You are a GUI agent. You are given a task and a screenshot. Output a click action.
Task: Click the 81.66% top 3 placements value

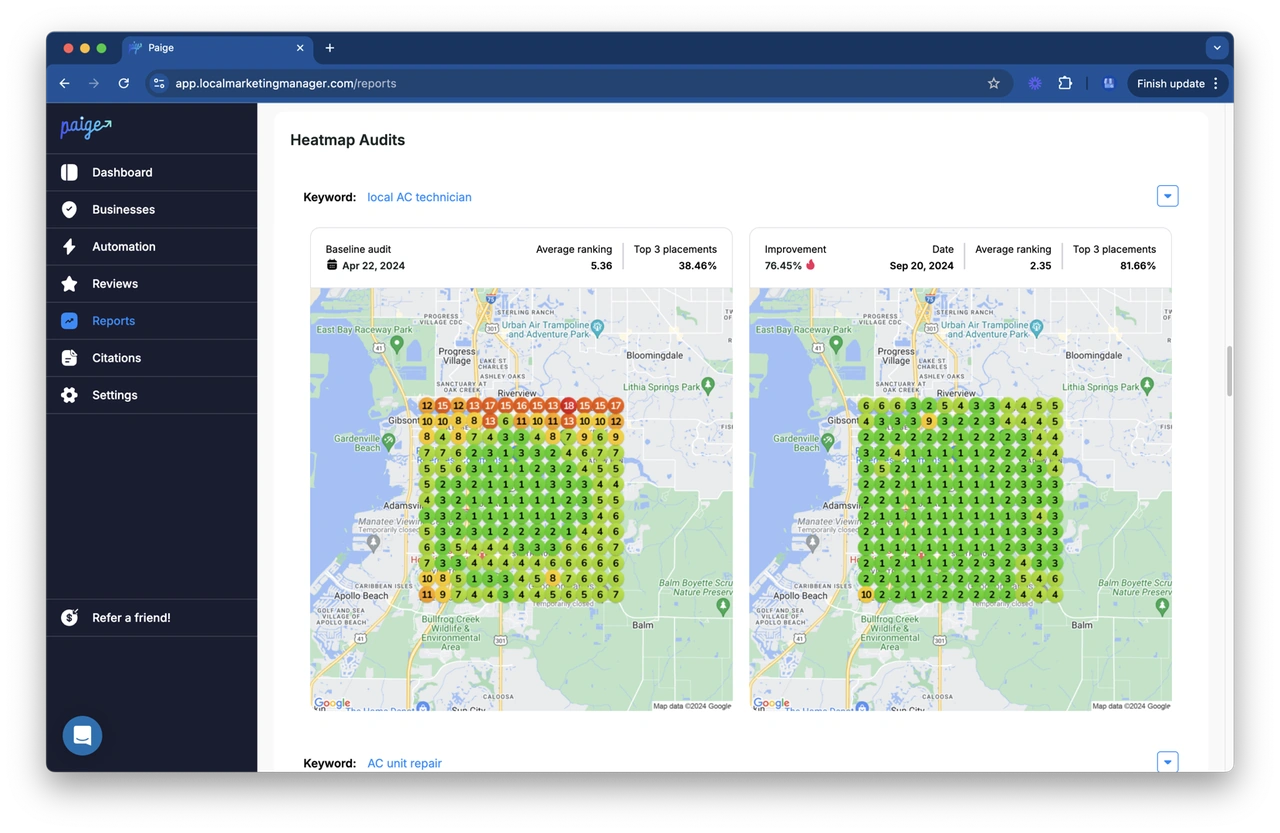[x=1137, y=266]
